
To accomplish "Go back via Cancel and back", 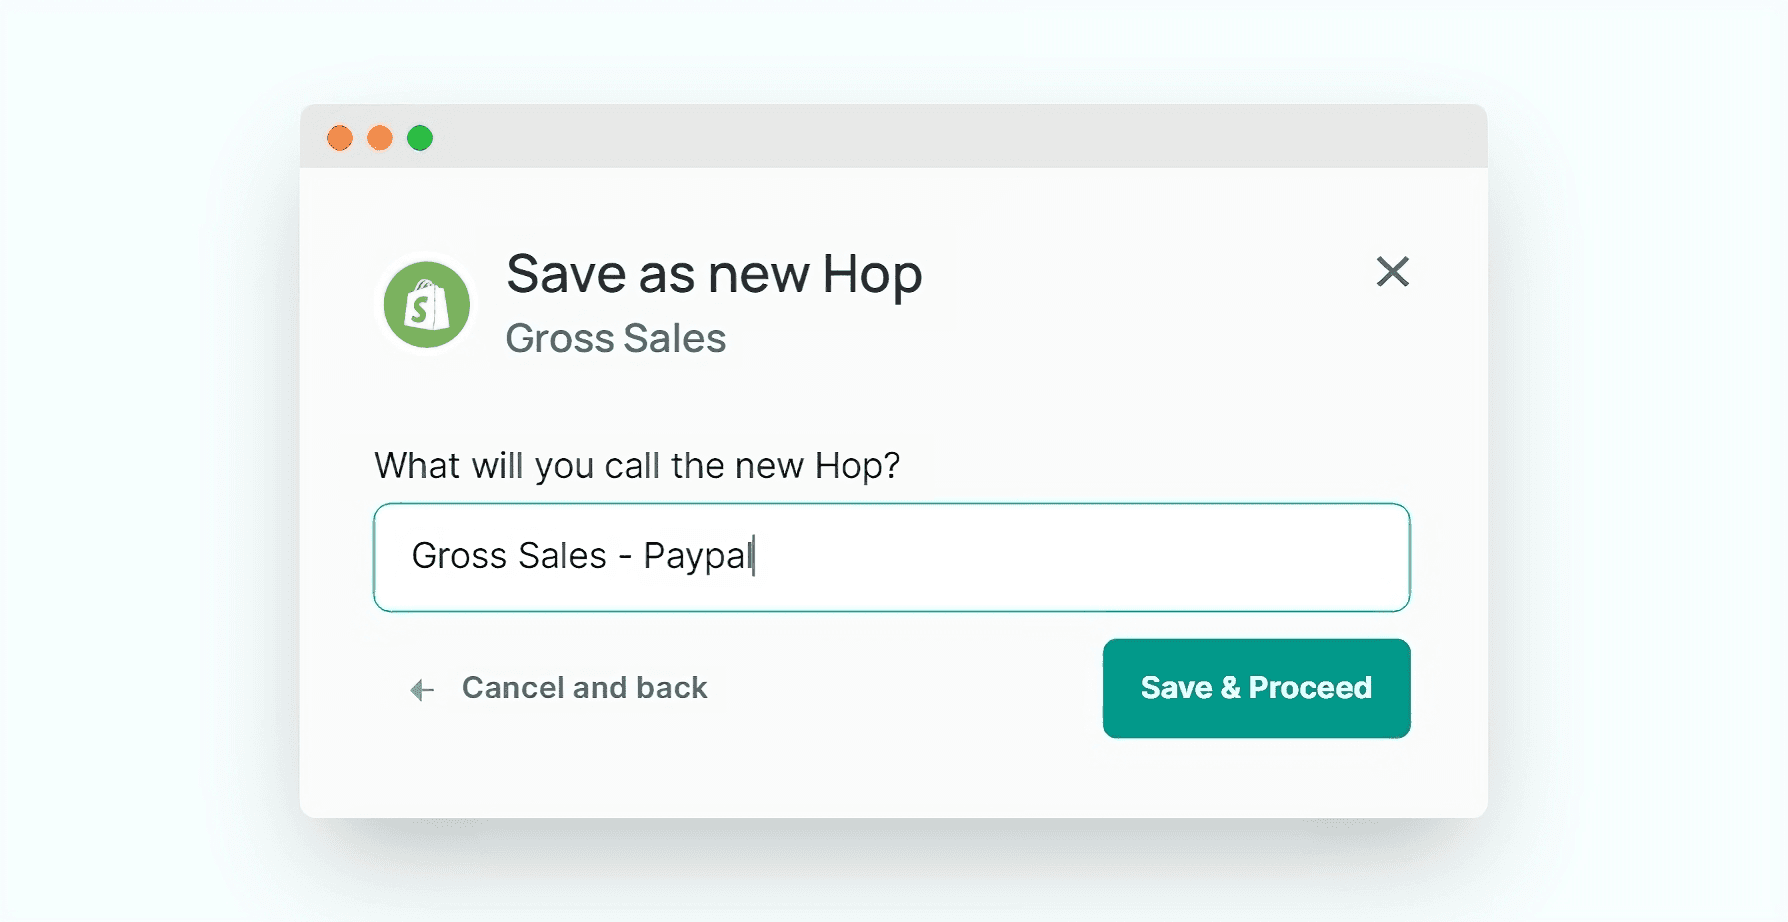I will (584, 688).
